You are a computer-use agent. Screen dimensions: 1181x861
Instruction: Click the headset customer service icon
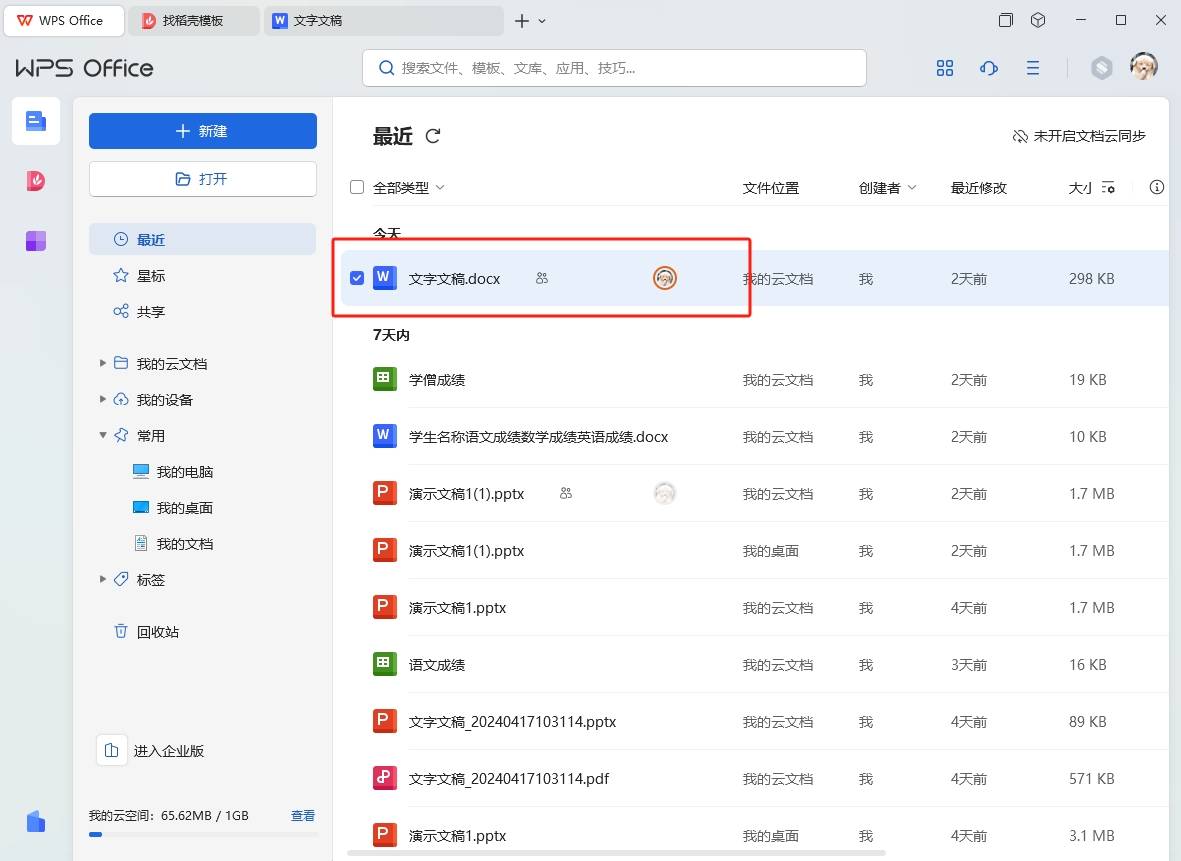click(988, 68)
